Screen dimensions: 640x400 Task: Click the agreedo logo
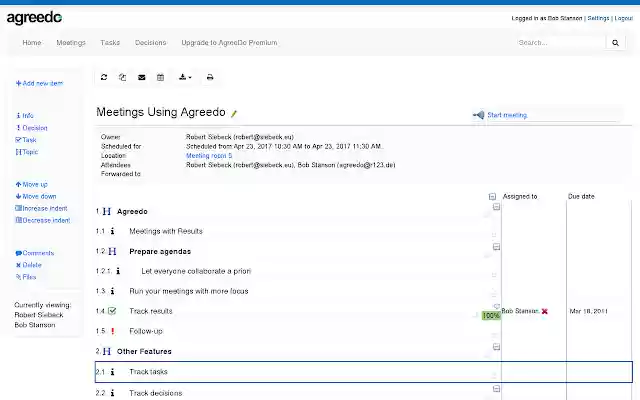click(34, 18)
